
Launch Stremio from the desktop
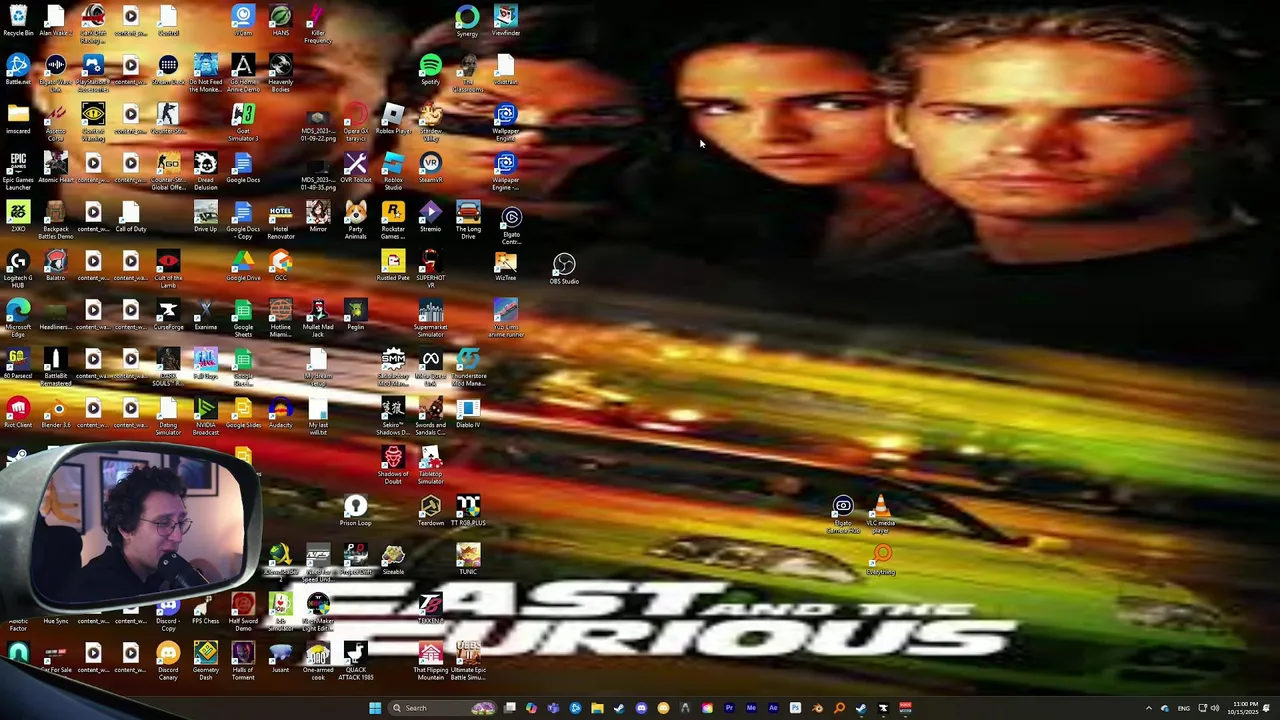[x=430, y=217]
